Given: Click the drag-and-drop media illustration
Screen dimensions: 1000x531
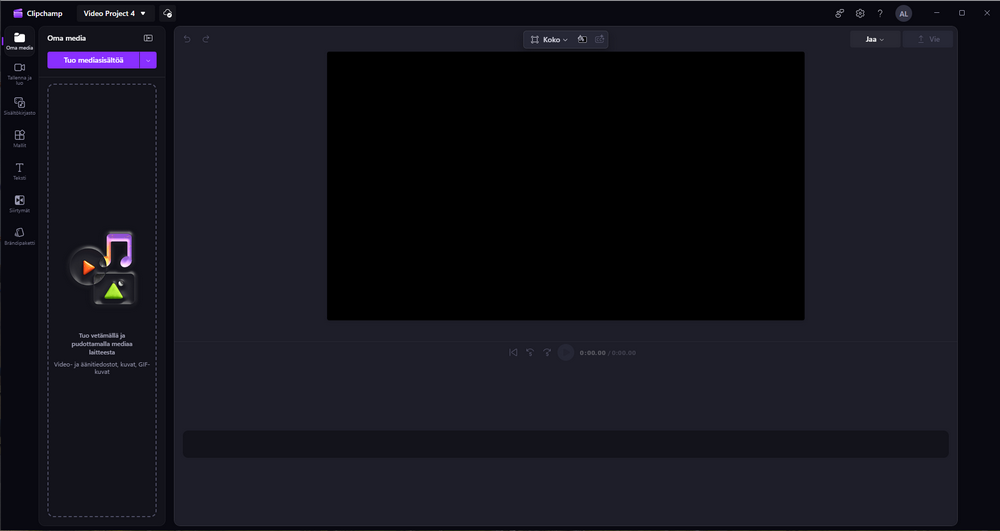Looking at the screenshot, I should point(102,268).
